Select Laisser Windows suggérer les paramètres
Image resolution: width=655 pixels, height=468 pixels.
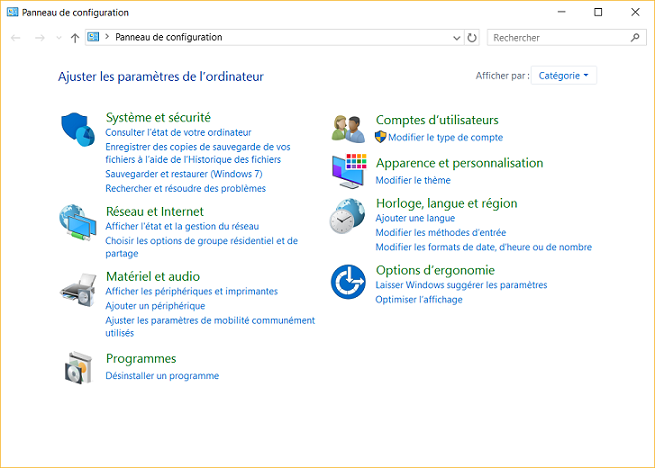click(461, 285)
